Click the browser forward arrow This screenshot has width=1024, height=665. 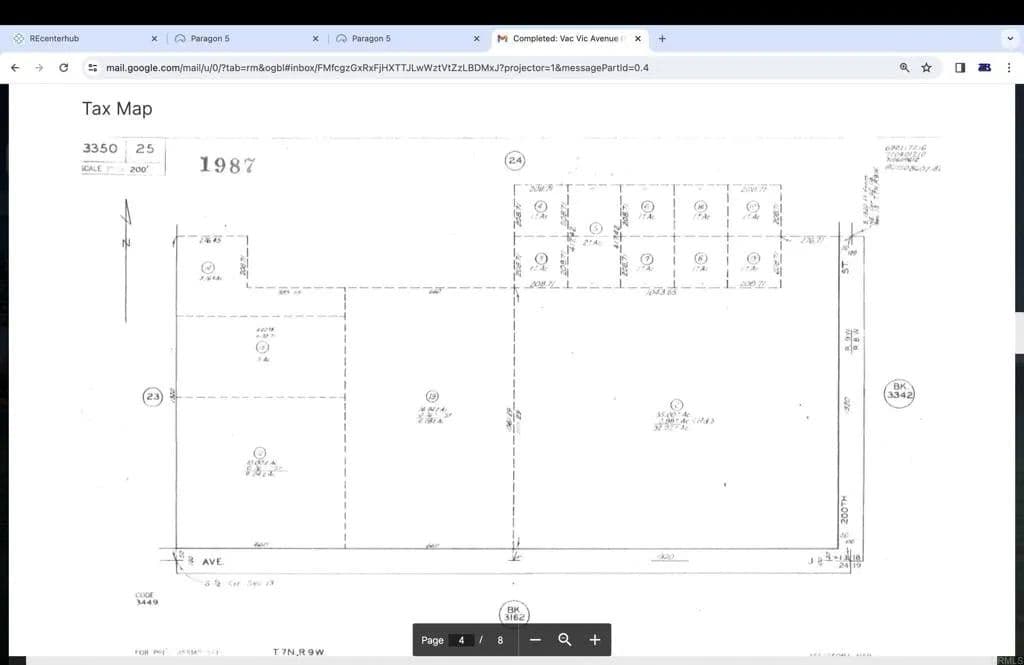[x=39, y=68]
